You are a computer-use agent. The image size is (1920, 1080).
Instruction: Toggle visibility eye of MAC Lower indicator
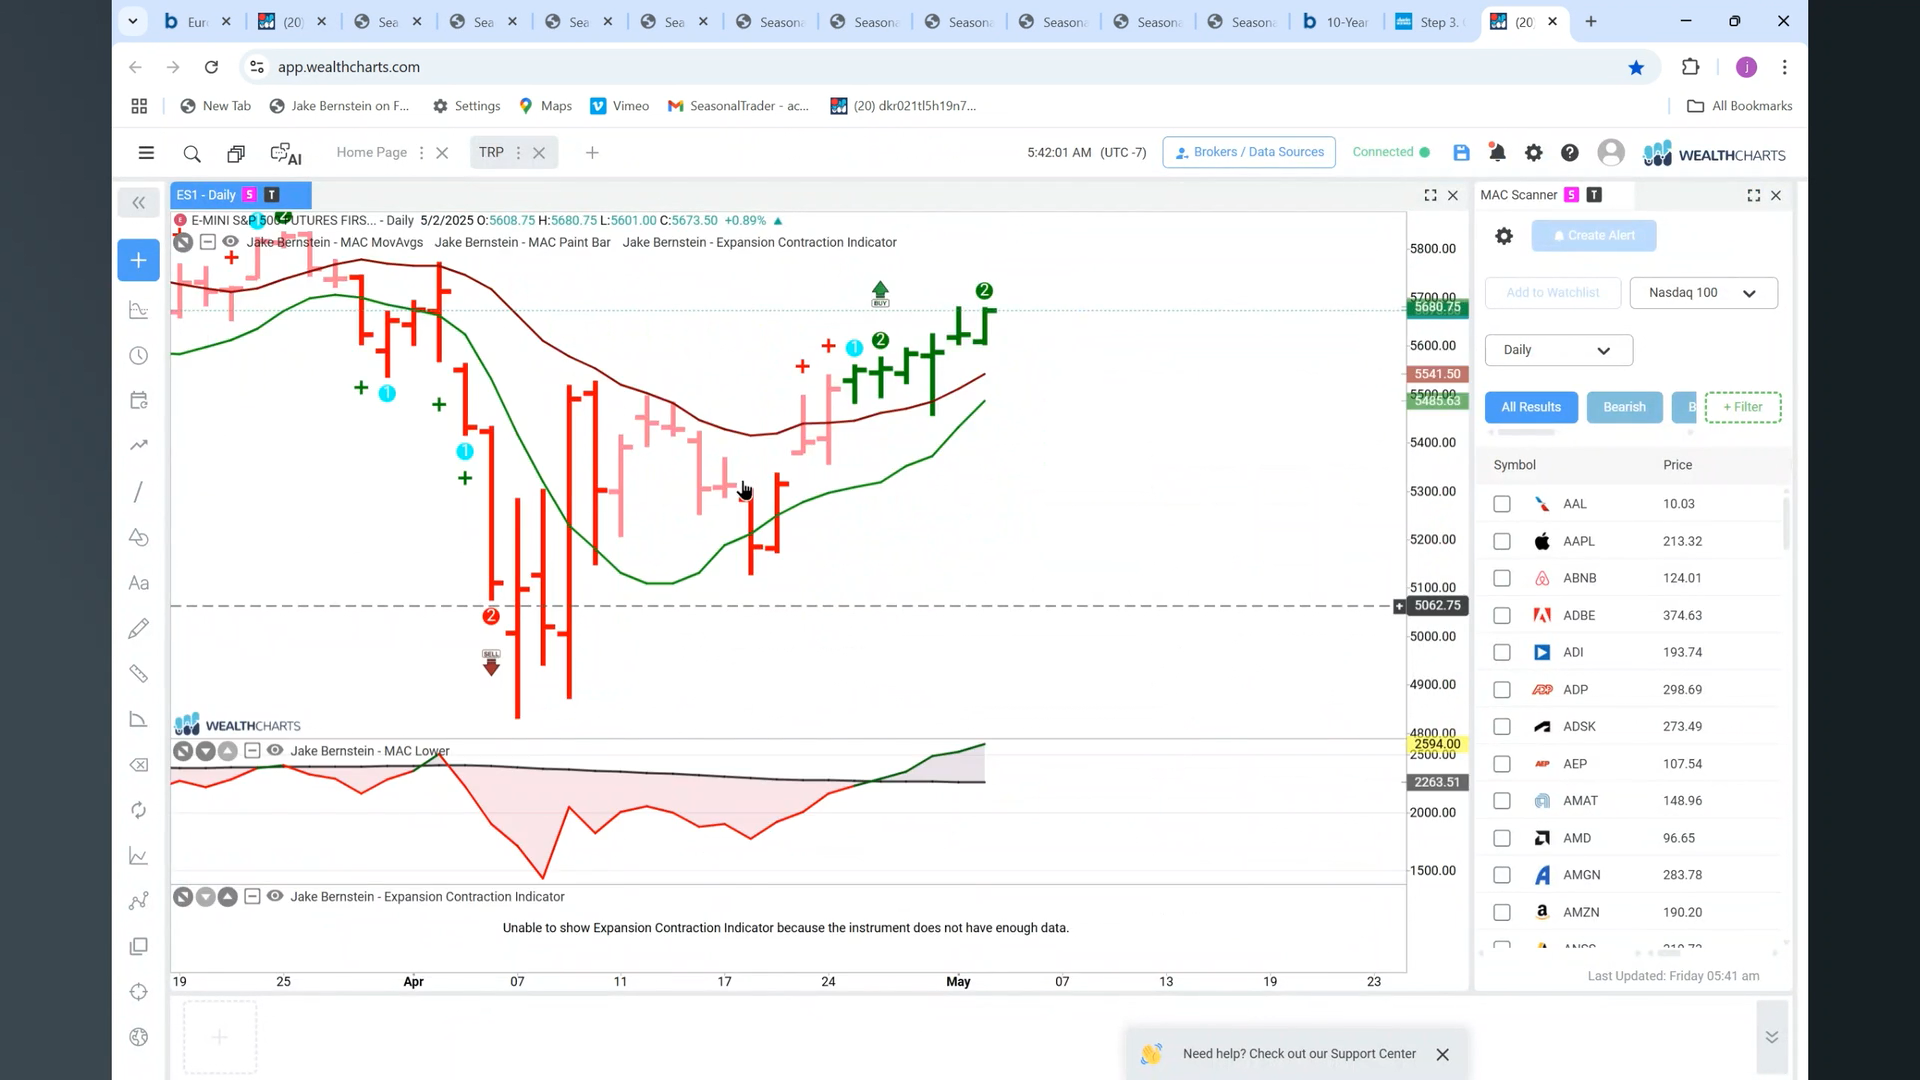(275, 750)
